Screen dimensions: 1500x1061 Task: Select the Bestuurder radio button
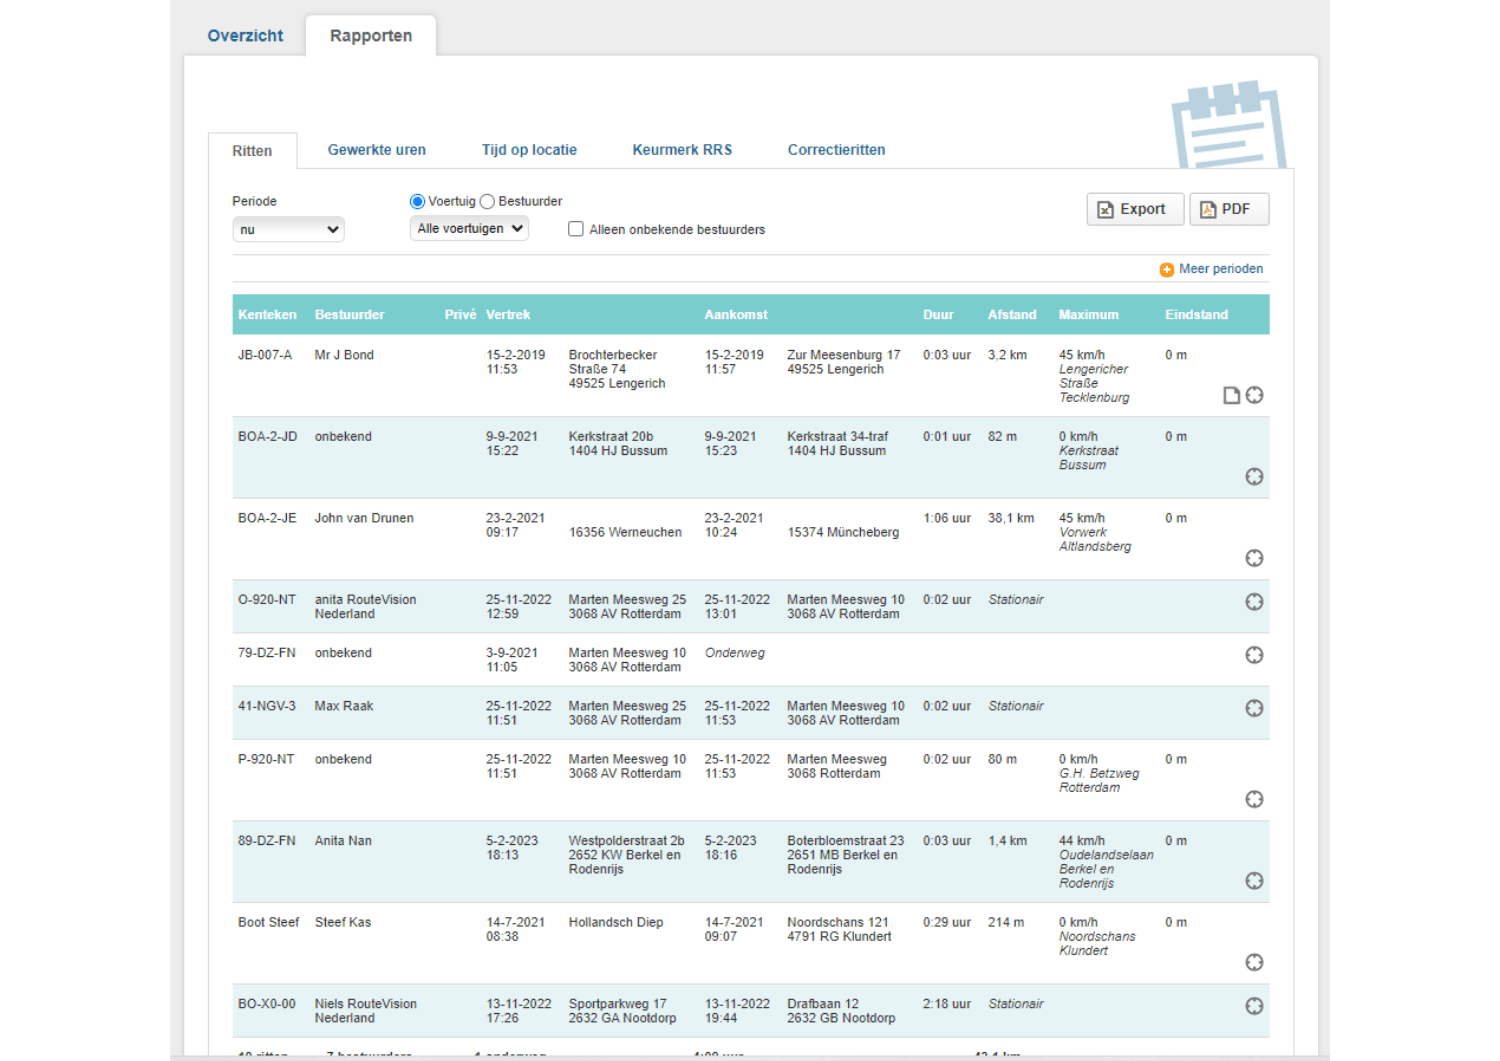[x=487, y=202]
